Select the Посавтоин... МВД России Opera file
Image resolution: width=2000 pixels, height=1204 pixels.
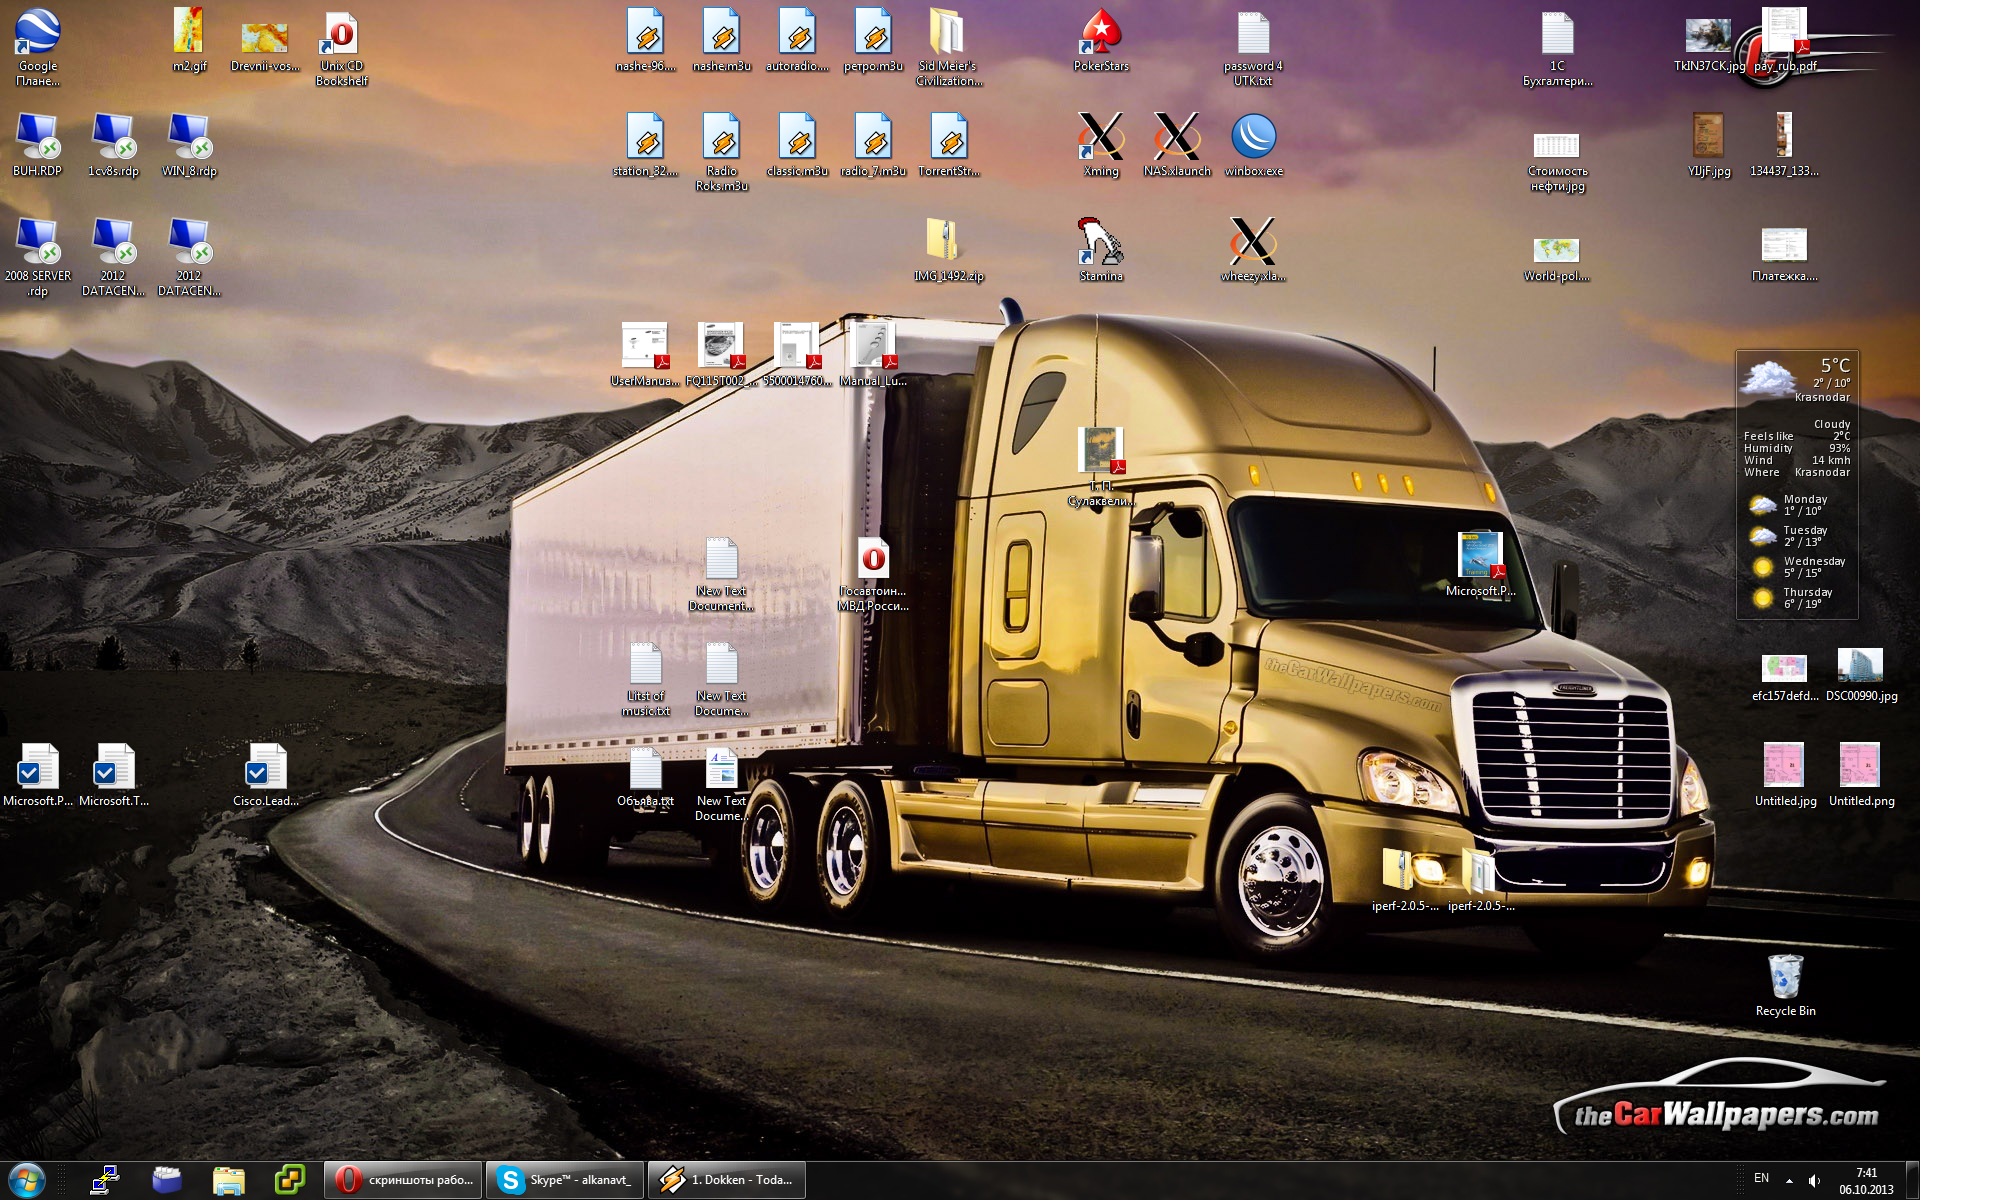coord(873,574)
